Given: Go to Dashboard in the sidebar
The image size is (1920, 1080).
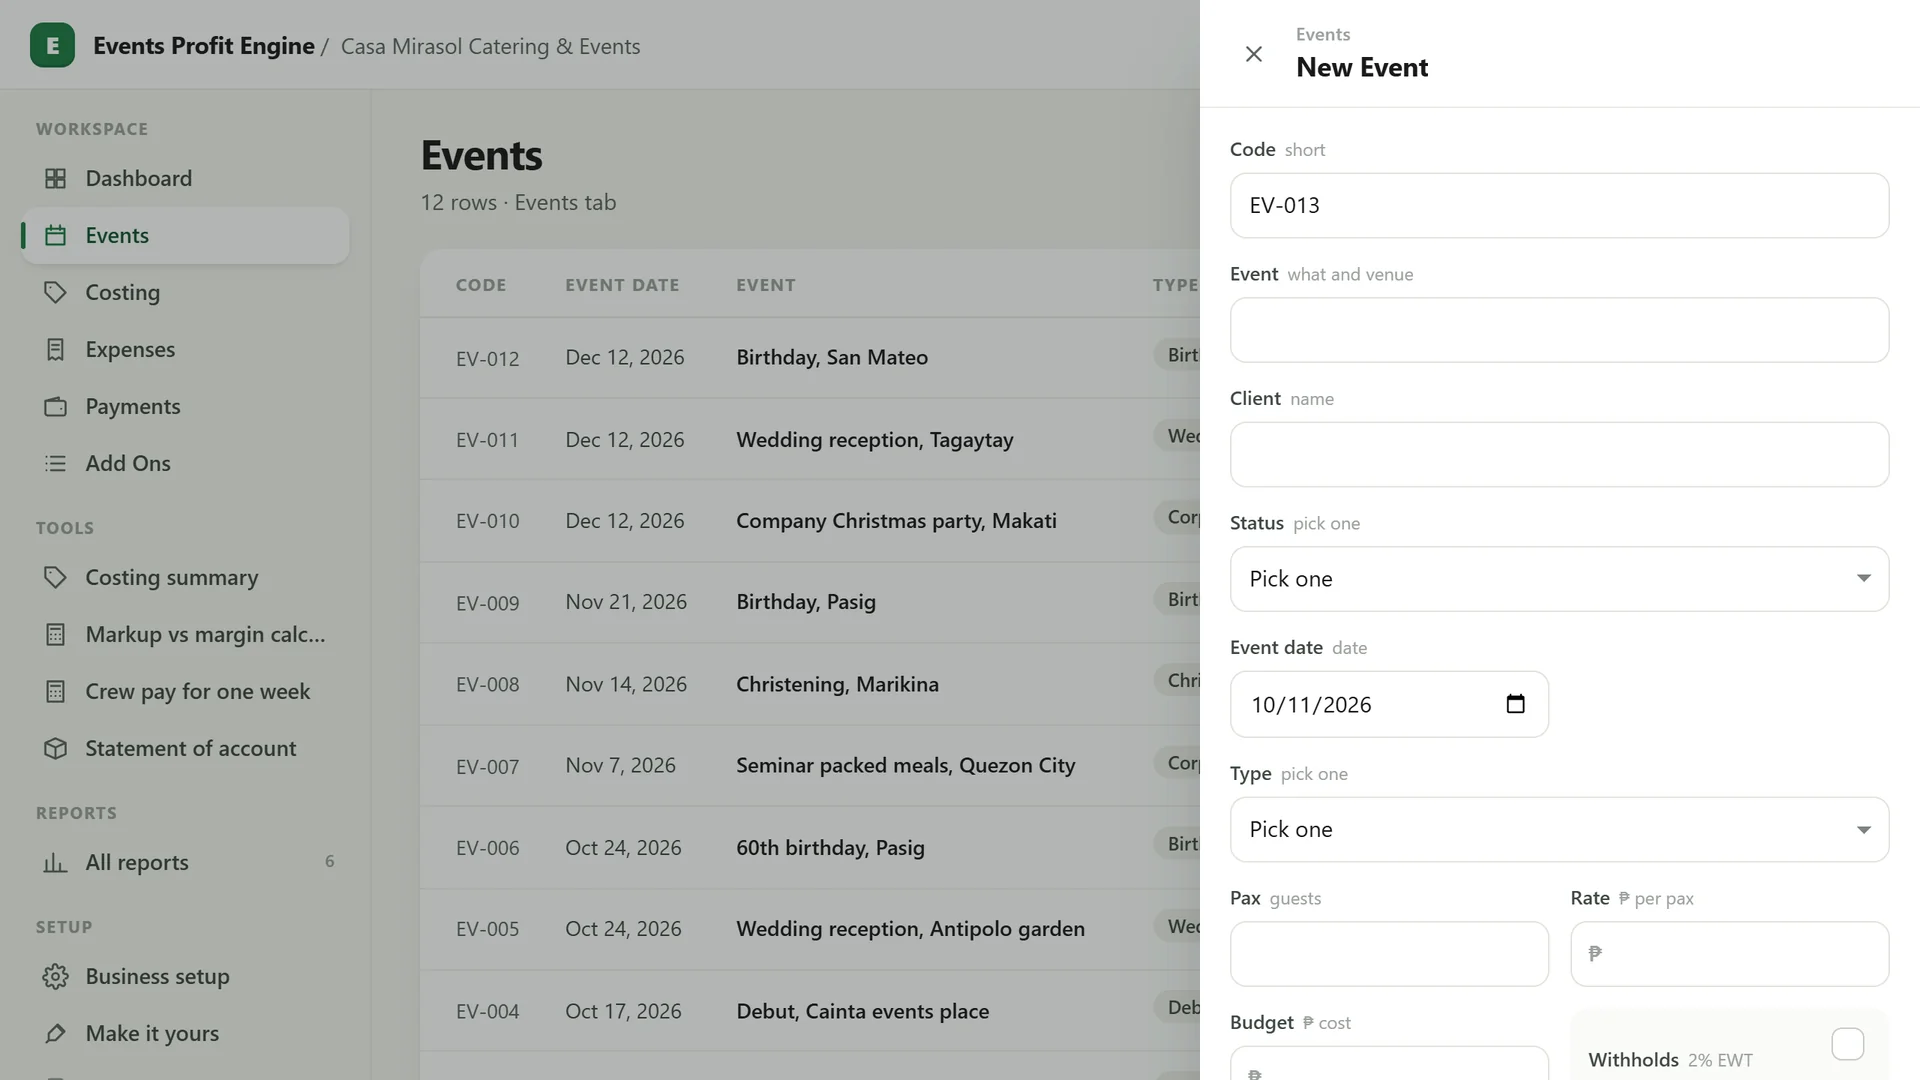Looking at the screenshot, I should 185,178.
